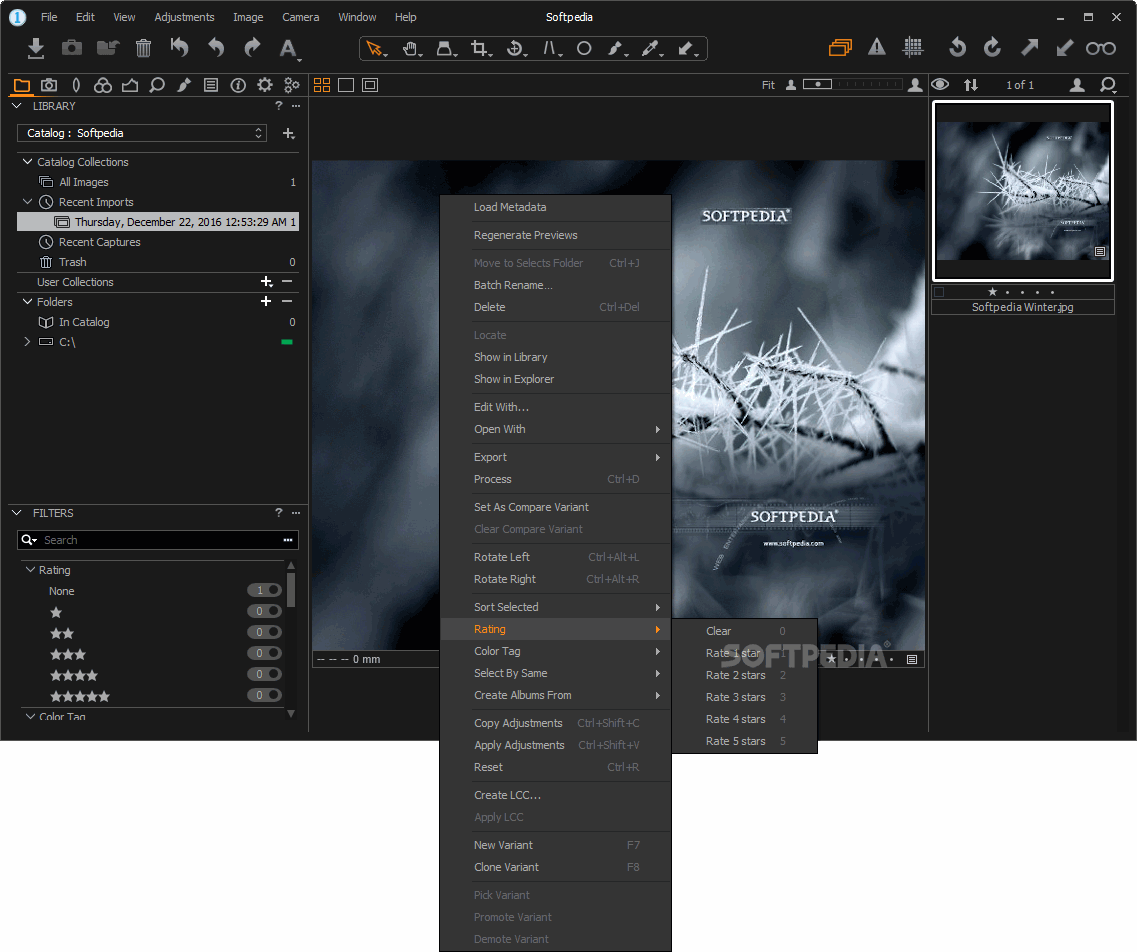Click the Filters search field

tap(158, 539)
